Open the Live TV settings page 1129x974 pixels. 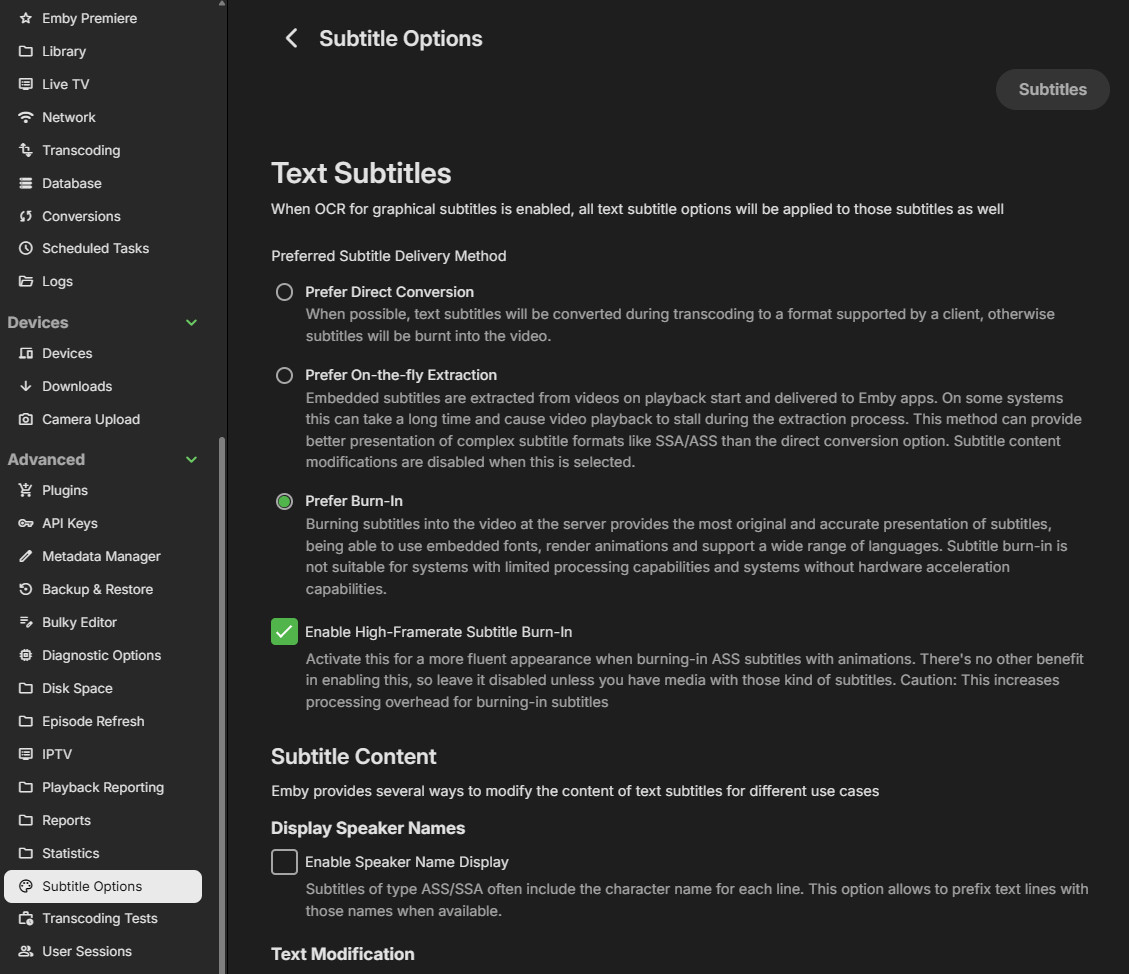pos(65,84)
